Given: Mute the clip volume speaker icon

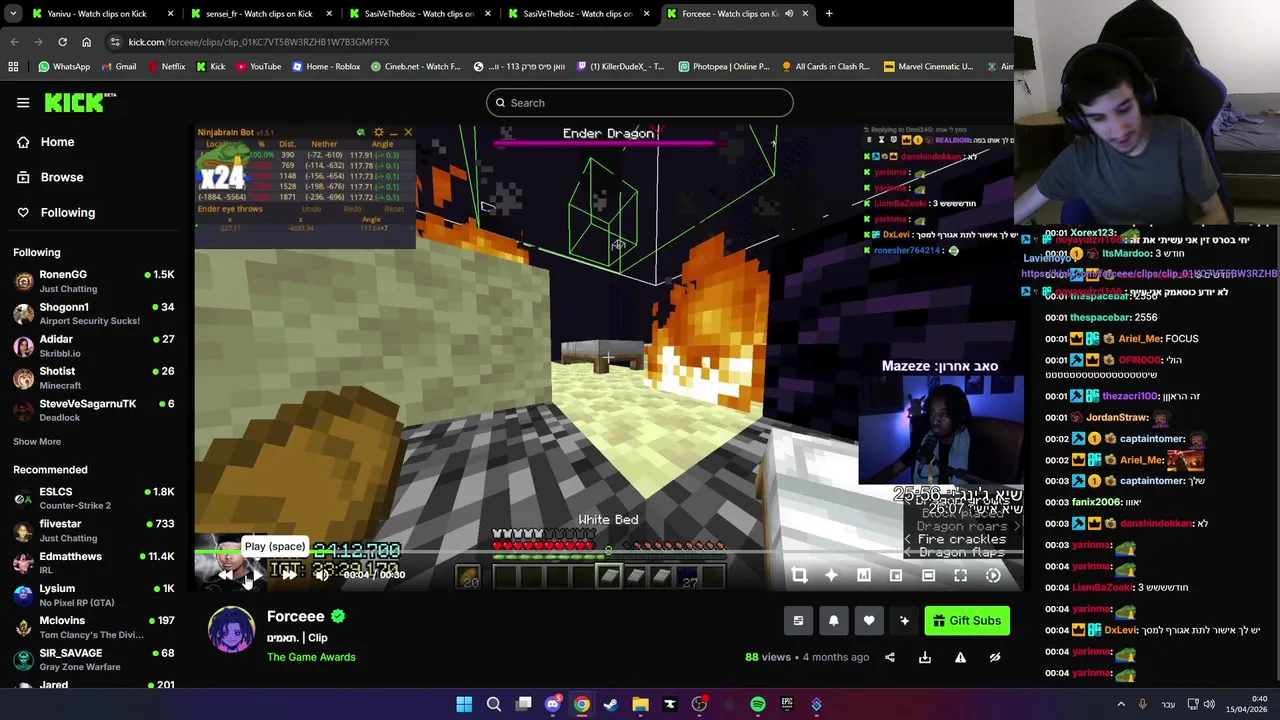Looking at the screenshot, I should tap(321, 575).
